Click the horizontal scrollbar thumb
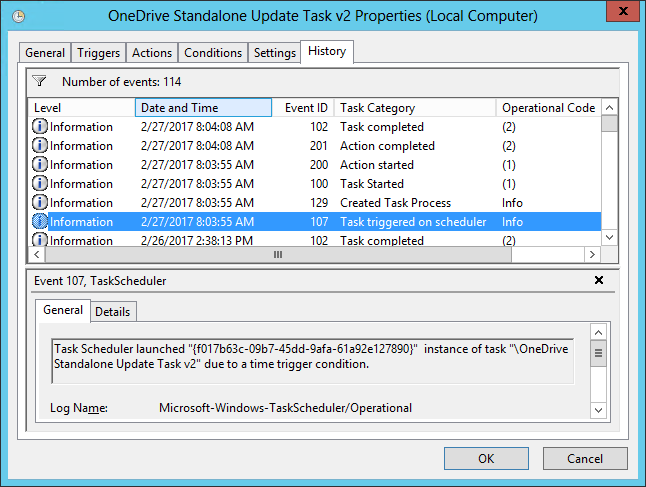The width and height of the screenshot is (646, 487). (x=278, y=254)
